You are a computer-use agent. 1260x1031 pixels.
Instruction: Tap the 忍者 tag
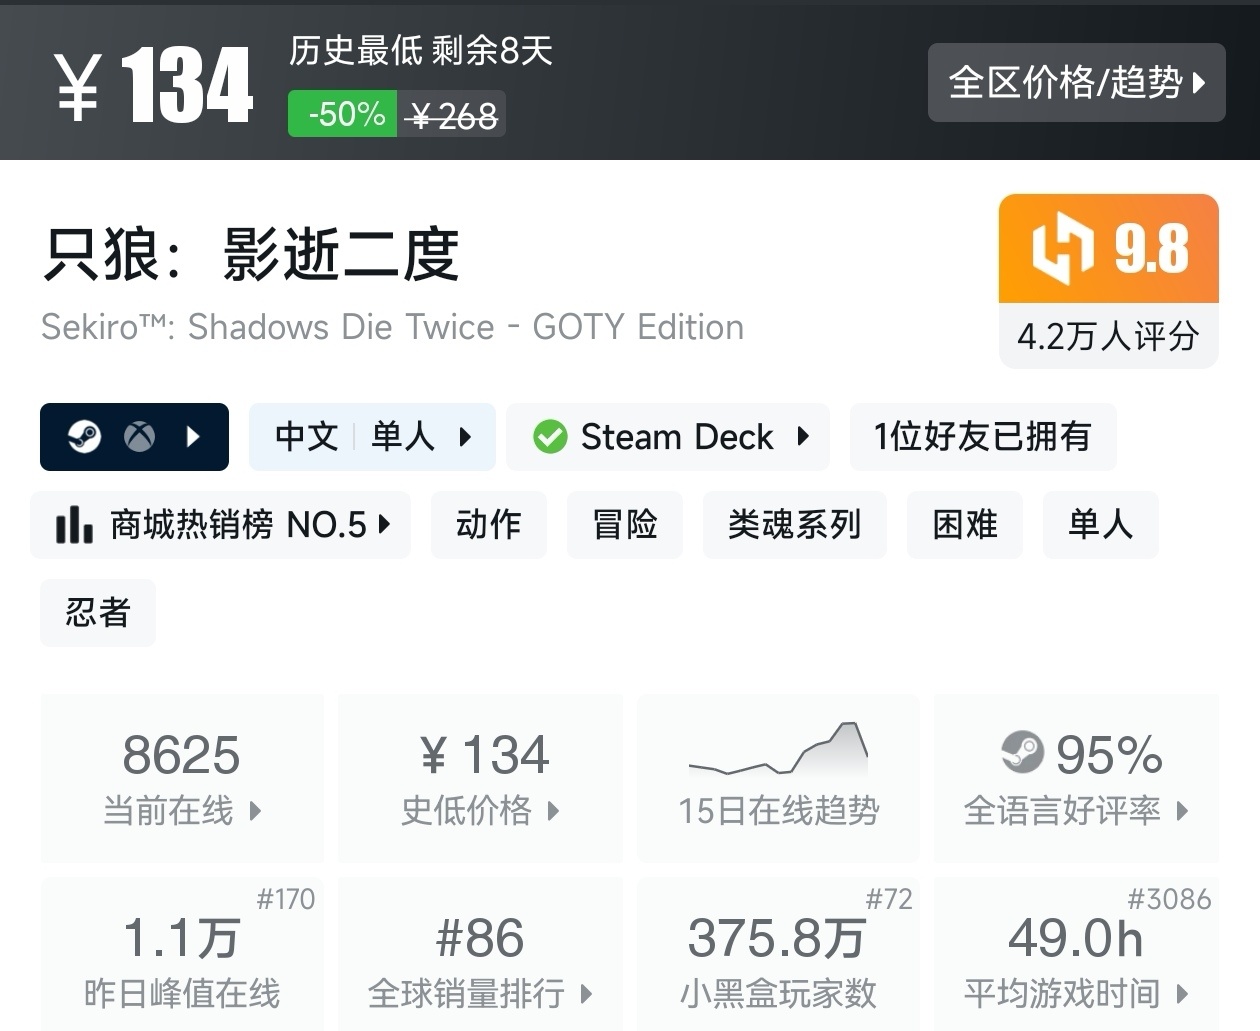tap(98, 613)
